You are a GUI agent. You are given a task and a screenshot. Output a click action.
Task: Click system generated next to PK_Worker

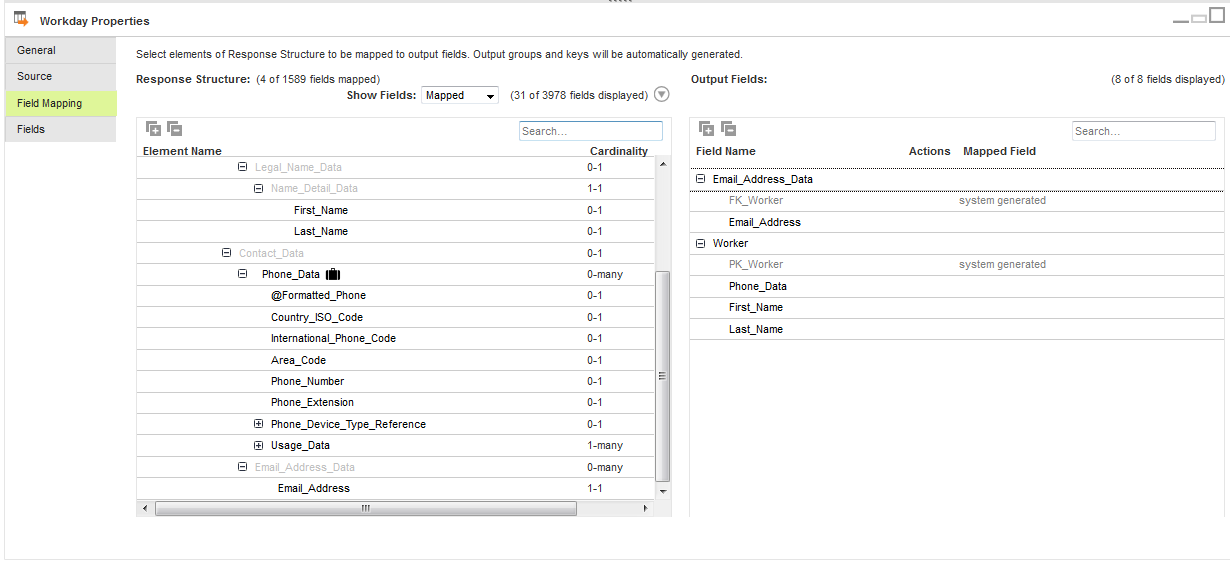(x=1002, y=264)
